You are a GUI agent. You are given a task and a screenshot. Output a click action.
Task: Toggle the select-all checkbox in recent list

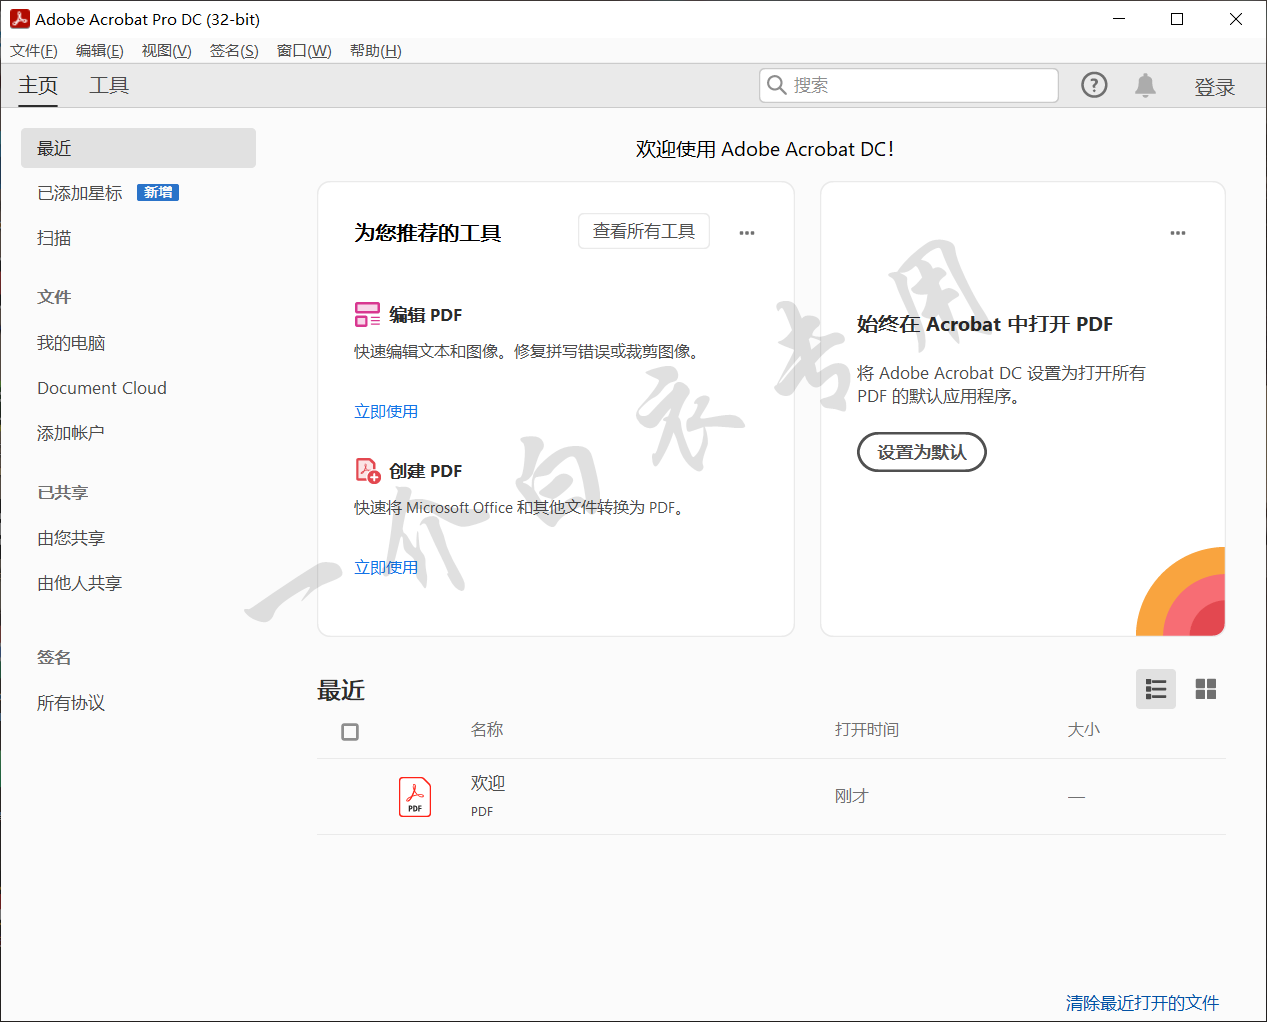[350, 732]
